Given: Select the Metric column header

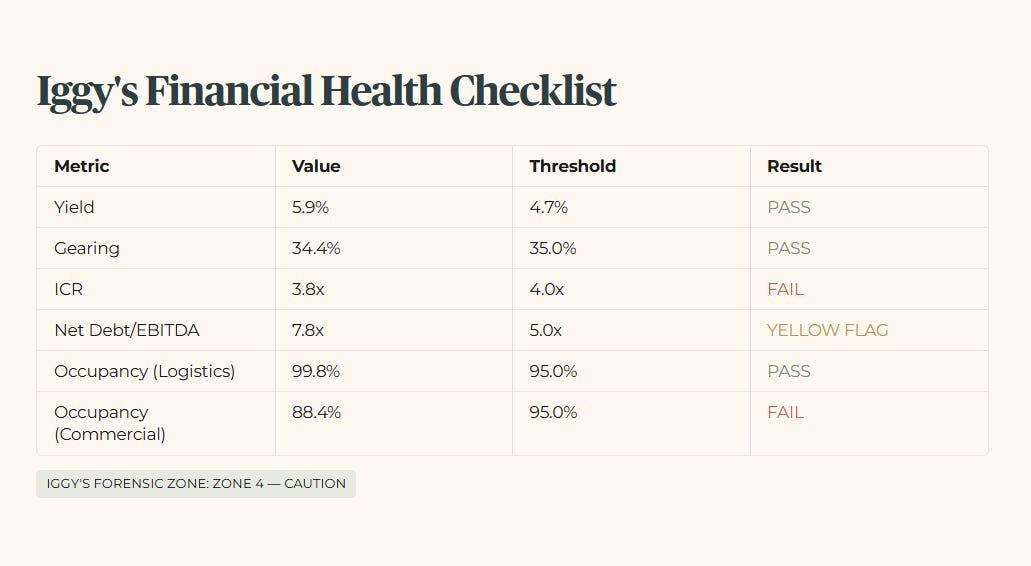Looking at the screenshot, I should point(82,166).
